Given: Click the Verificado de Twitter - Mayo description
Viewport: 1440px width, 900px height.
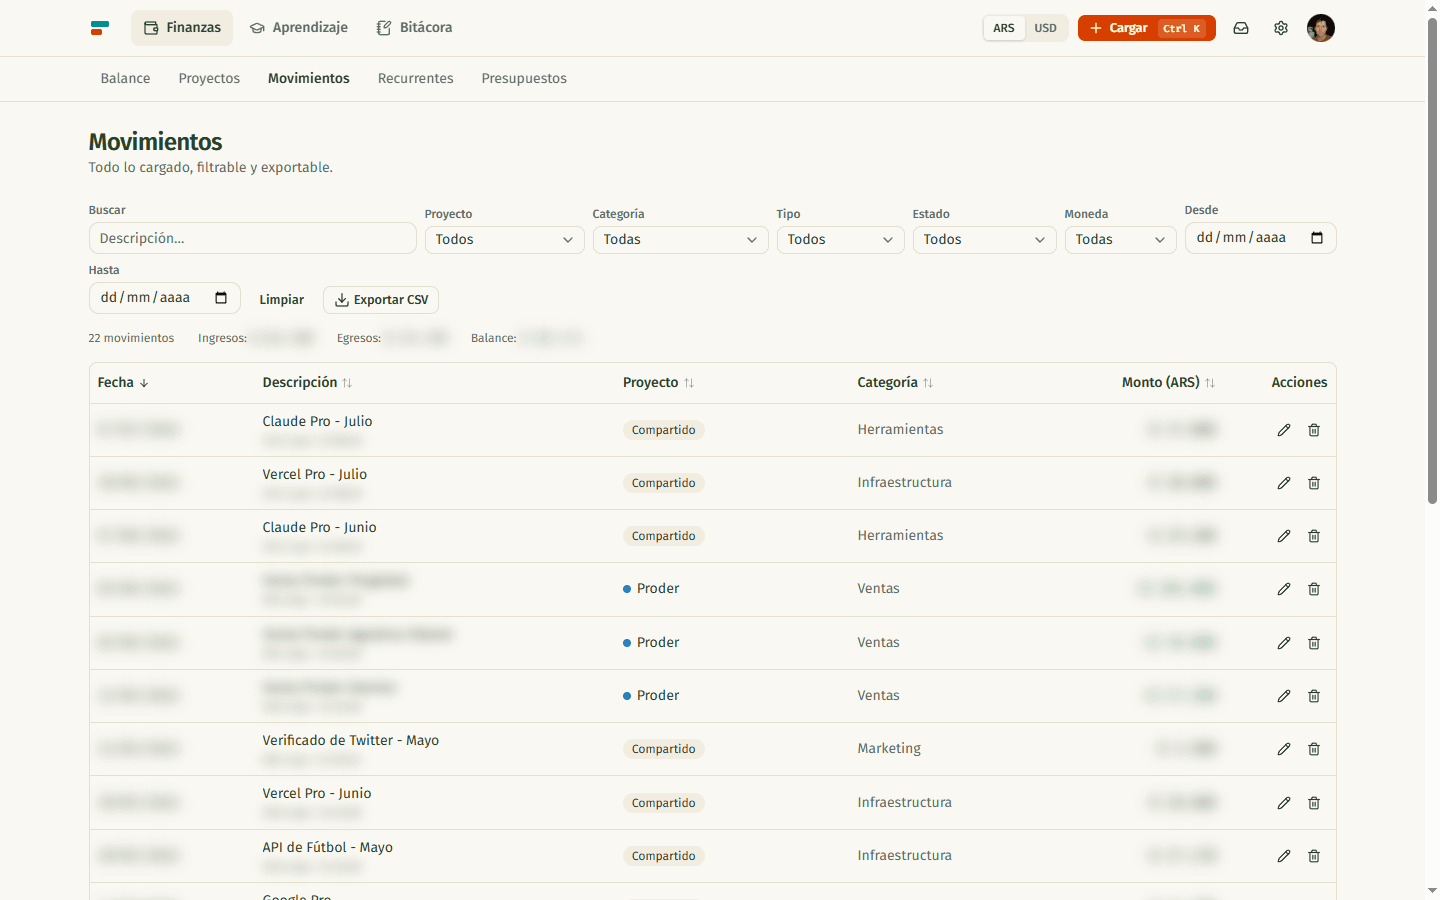Looking at the screenshot, I should (351, 741).
